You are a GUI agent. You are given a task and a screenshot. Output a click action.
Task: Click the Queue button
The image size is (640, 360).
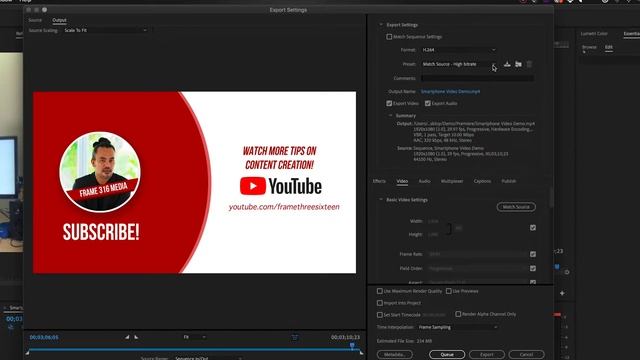point(447,354)
